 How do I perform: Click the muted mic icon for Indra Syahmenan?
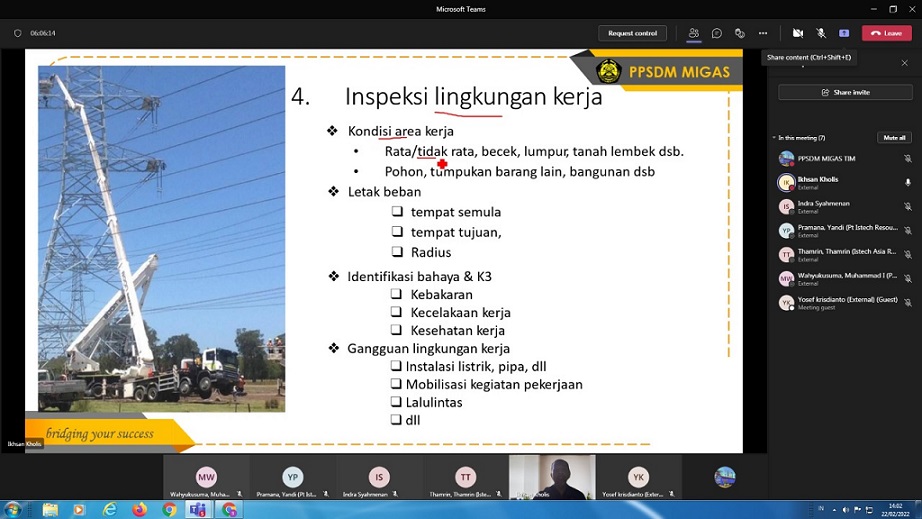click(908, 207)
